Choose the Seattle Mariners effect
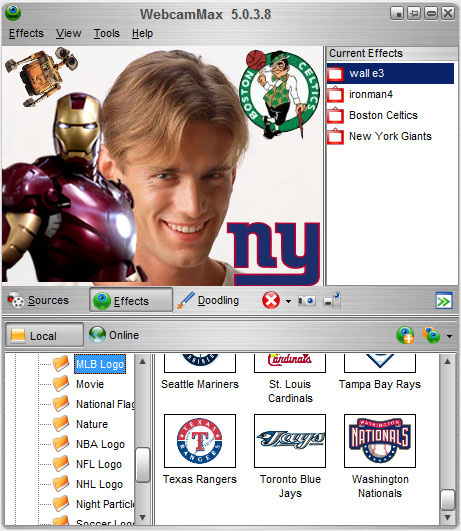Screen dimensions: 461x531 click(x=200, y=371)
